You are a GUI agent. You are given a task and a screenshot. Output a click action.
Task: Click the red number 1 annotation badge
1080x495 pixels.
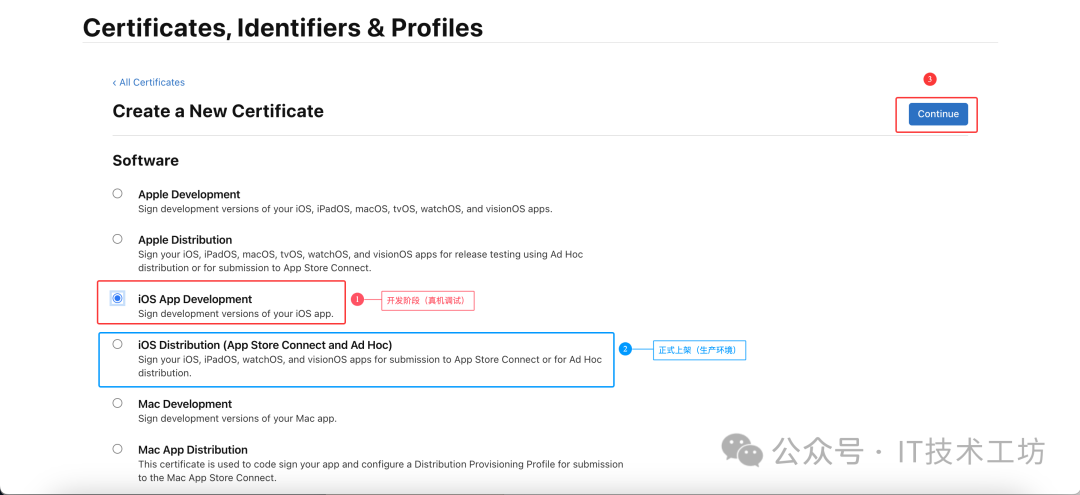(357, 299)
